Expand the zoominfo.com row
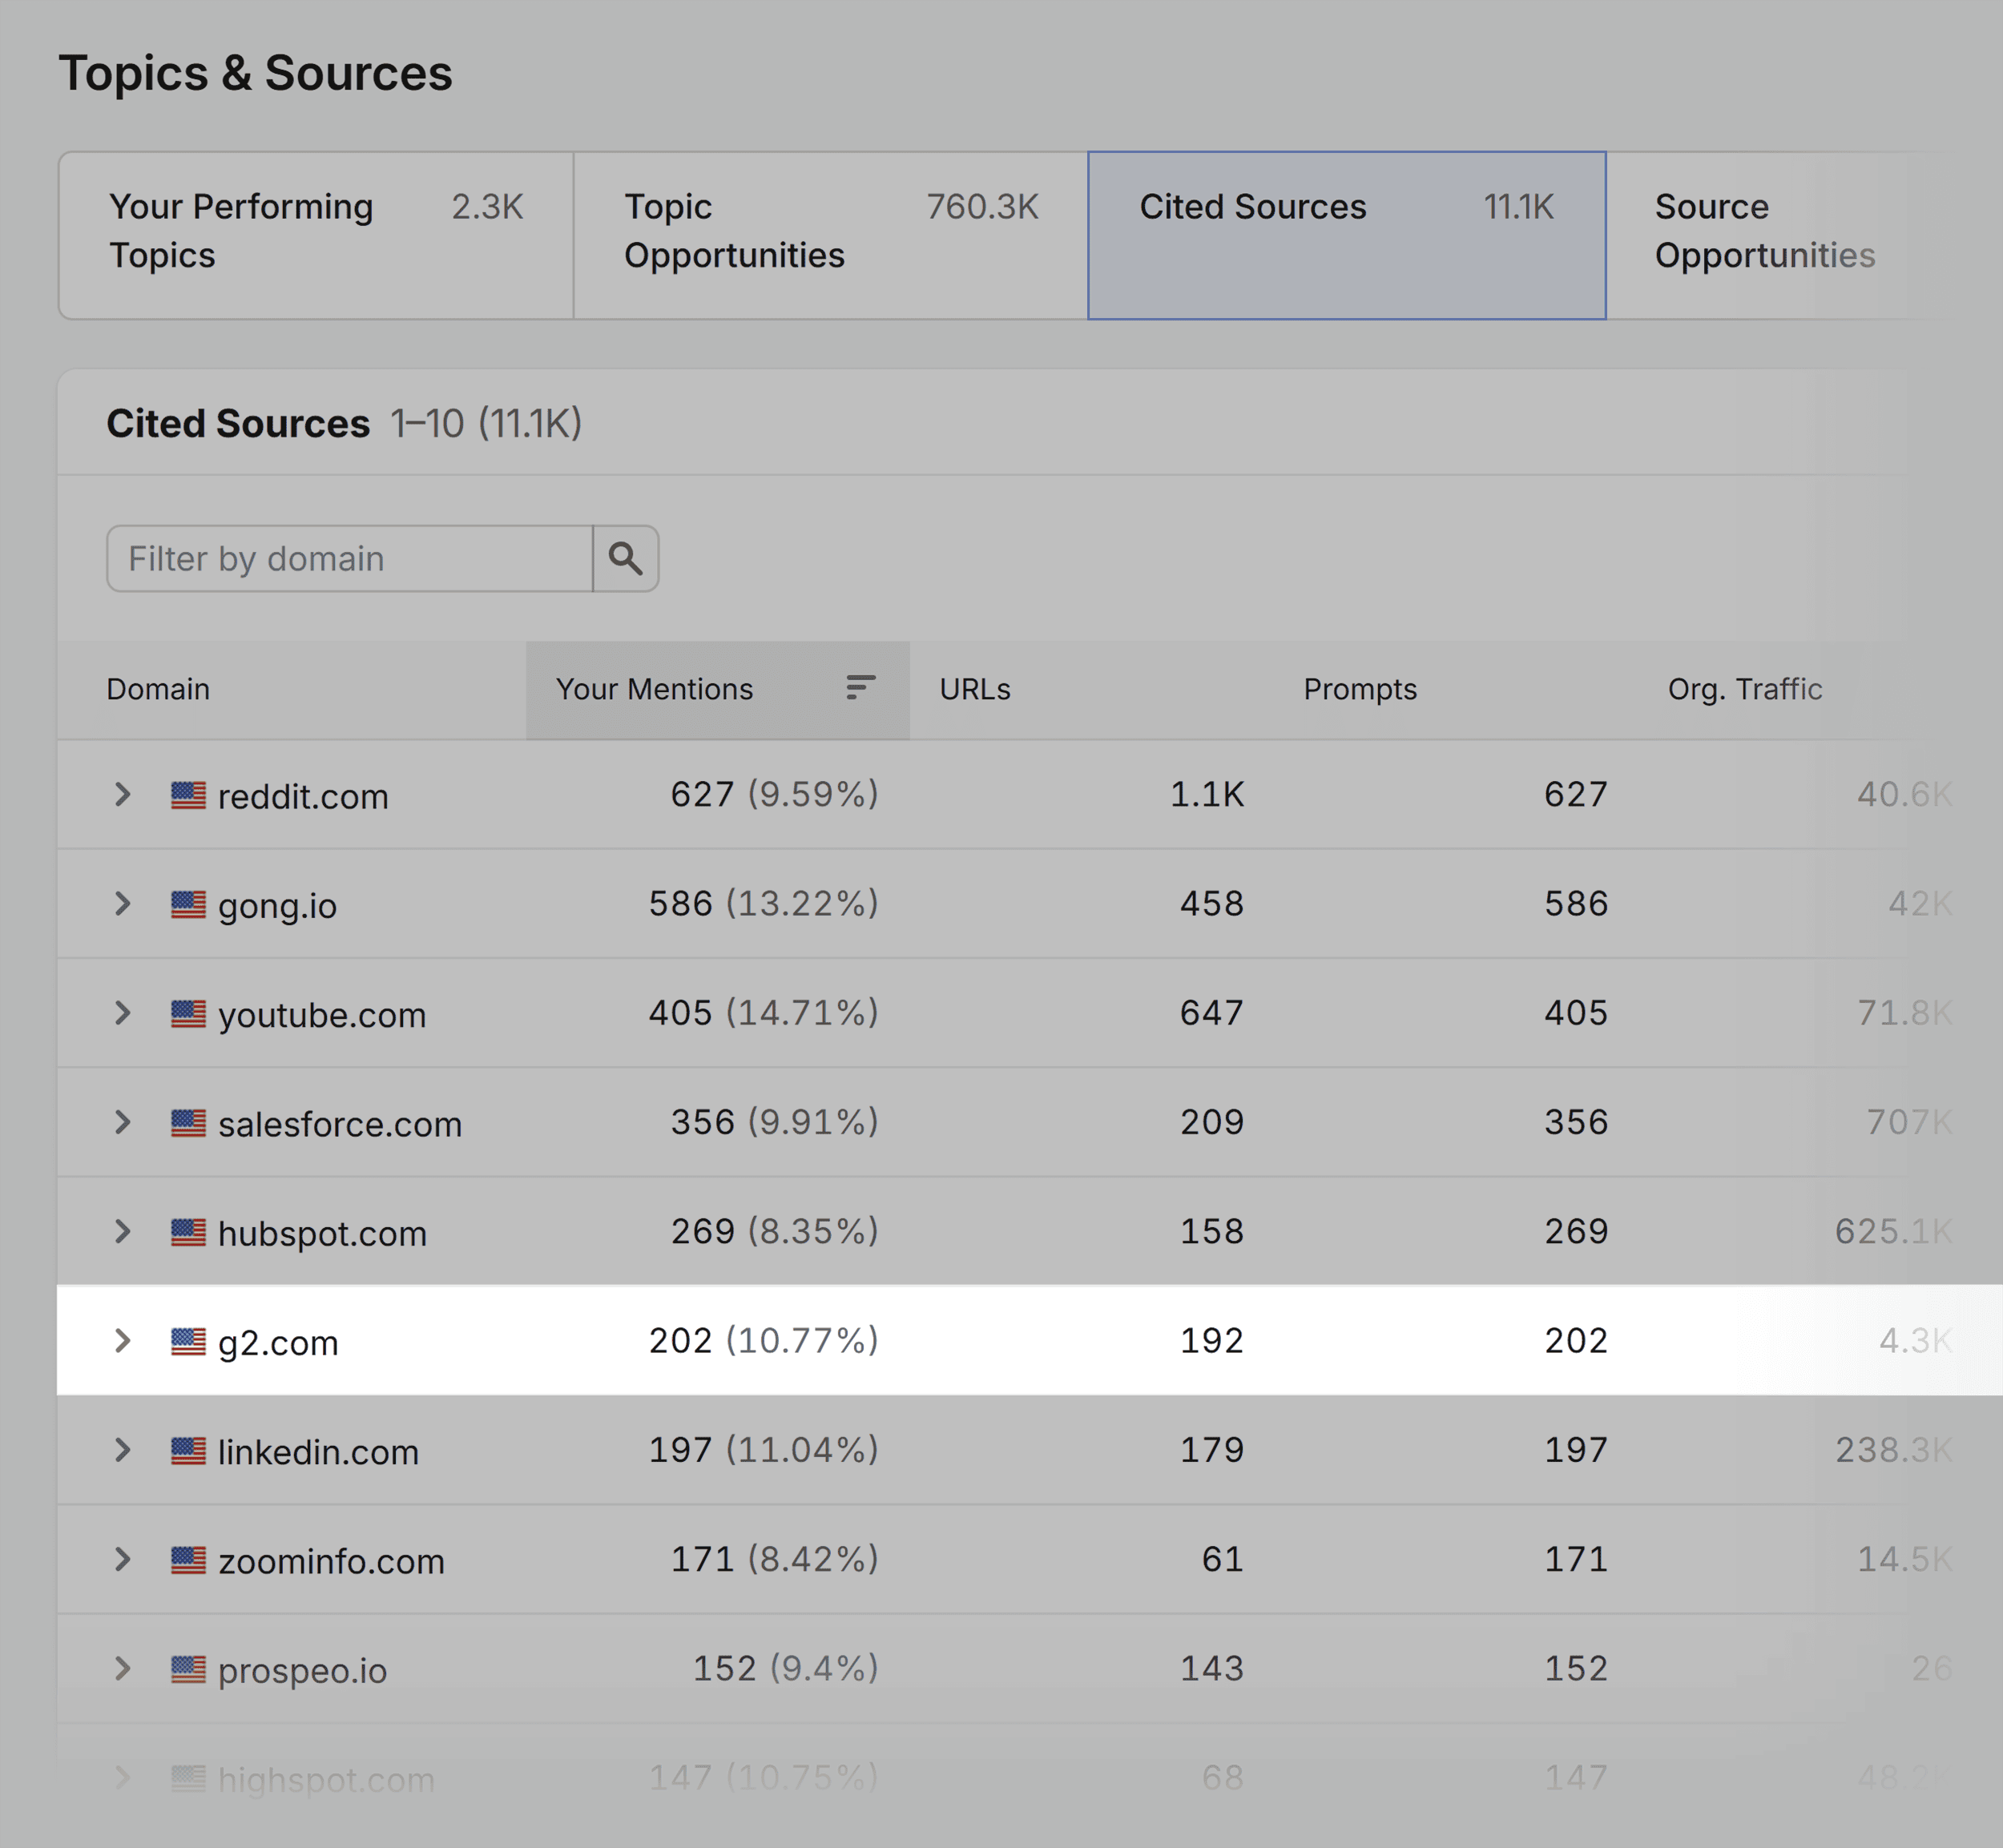The image size is (2003, 1848). (122, 1558)
